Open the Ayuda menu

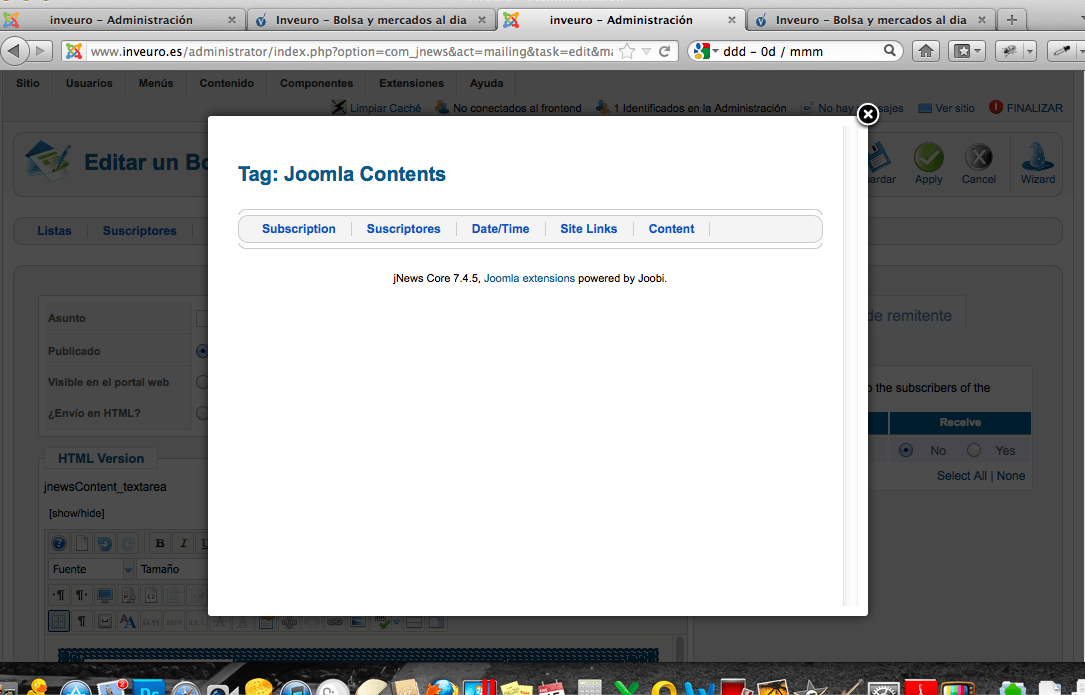486,83
